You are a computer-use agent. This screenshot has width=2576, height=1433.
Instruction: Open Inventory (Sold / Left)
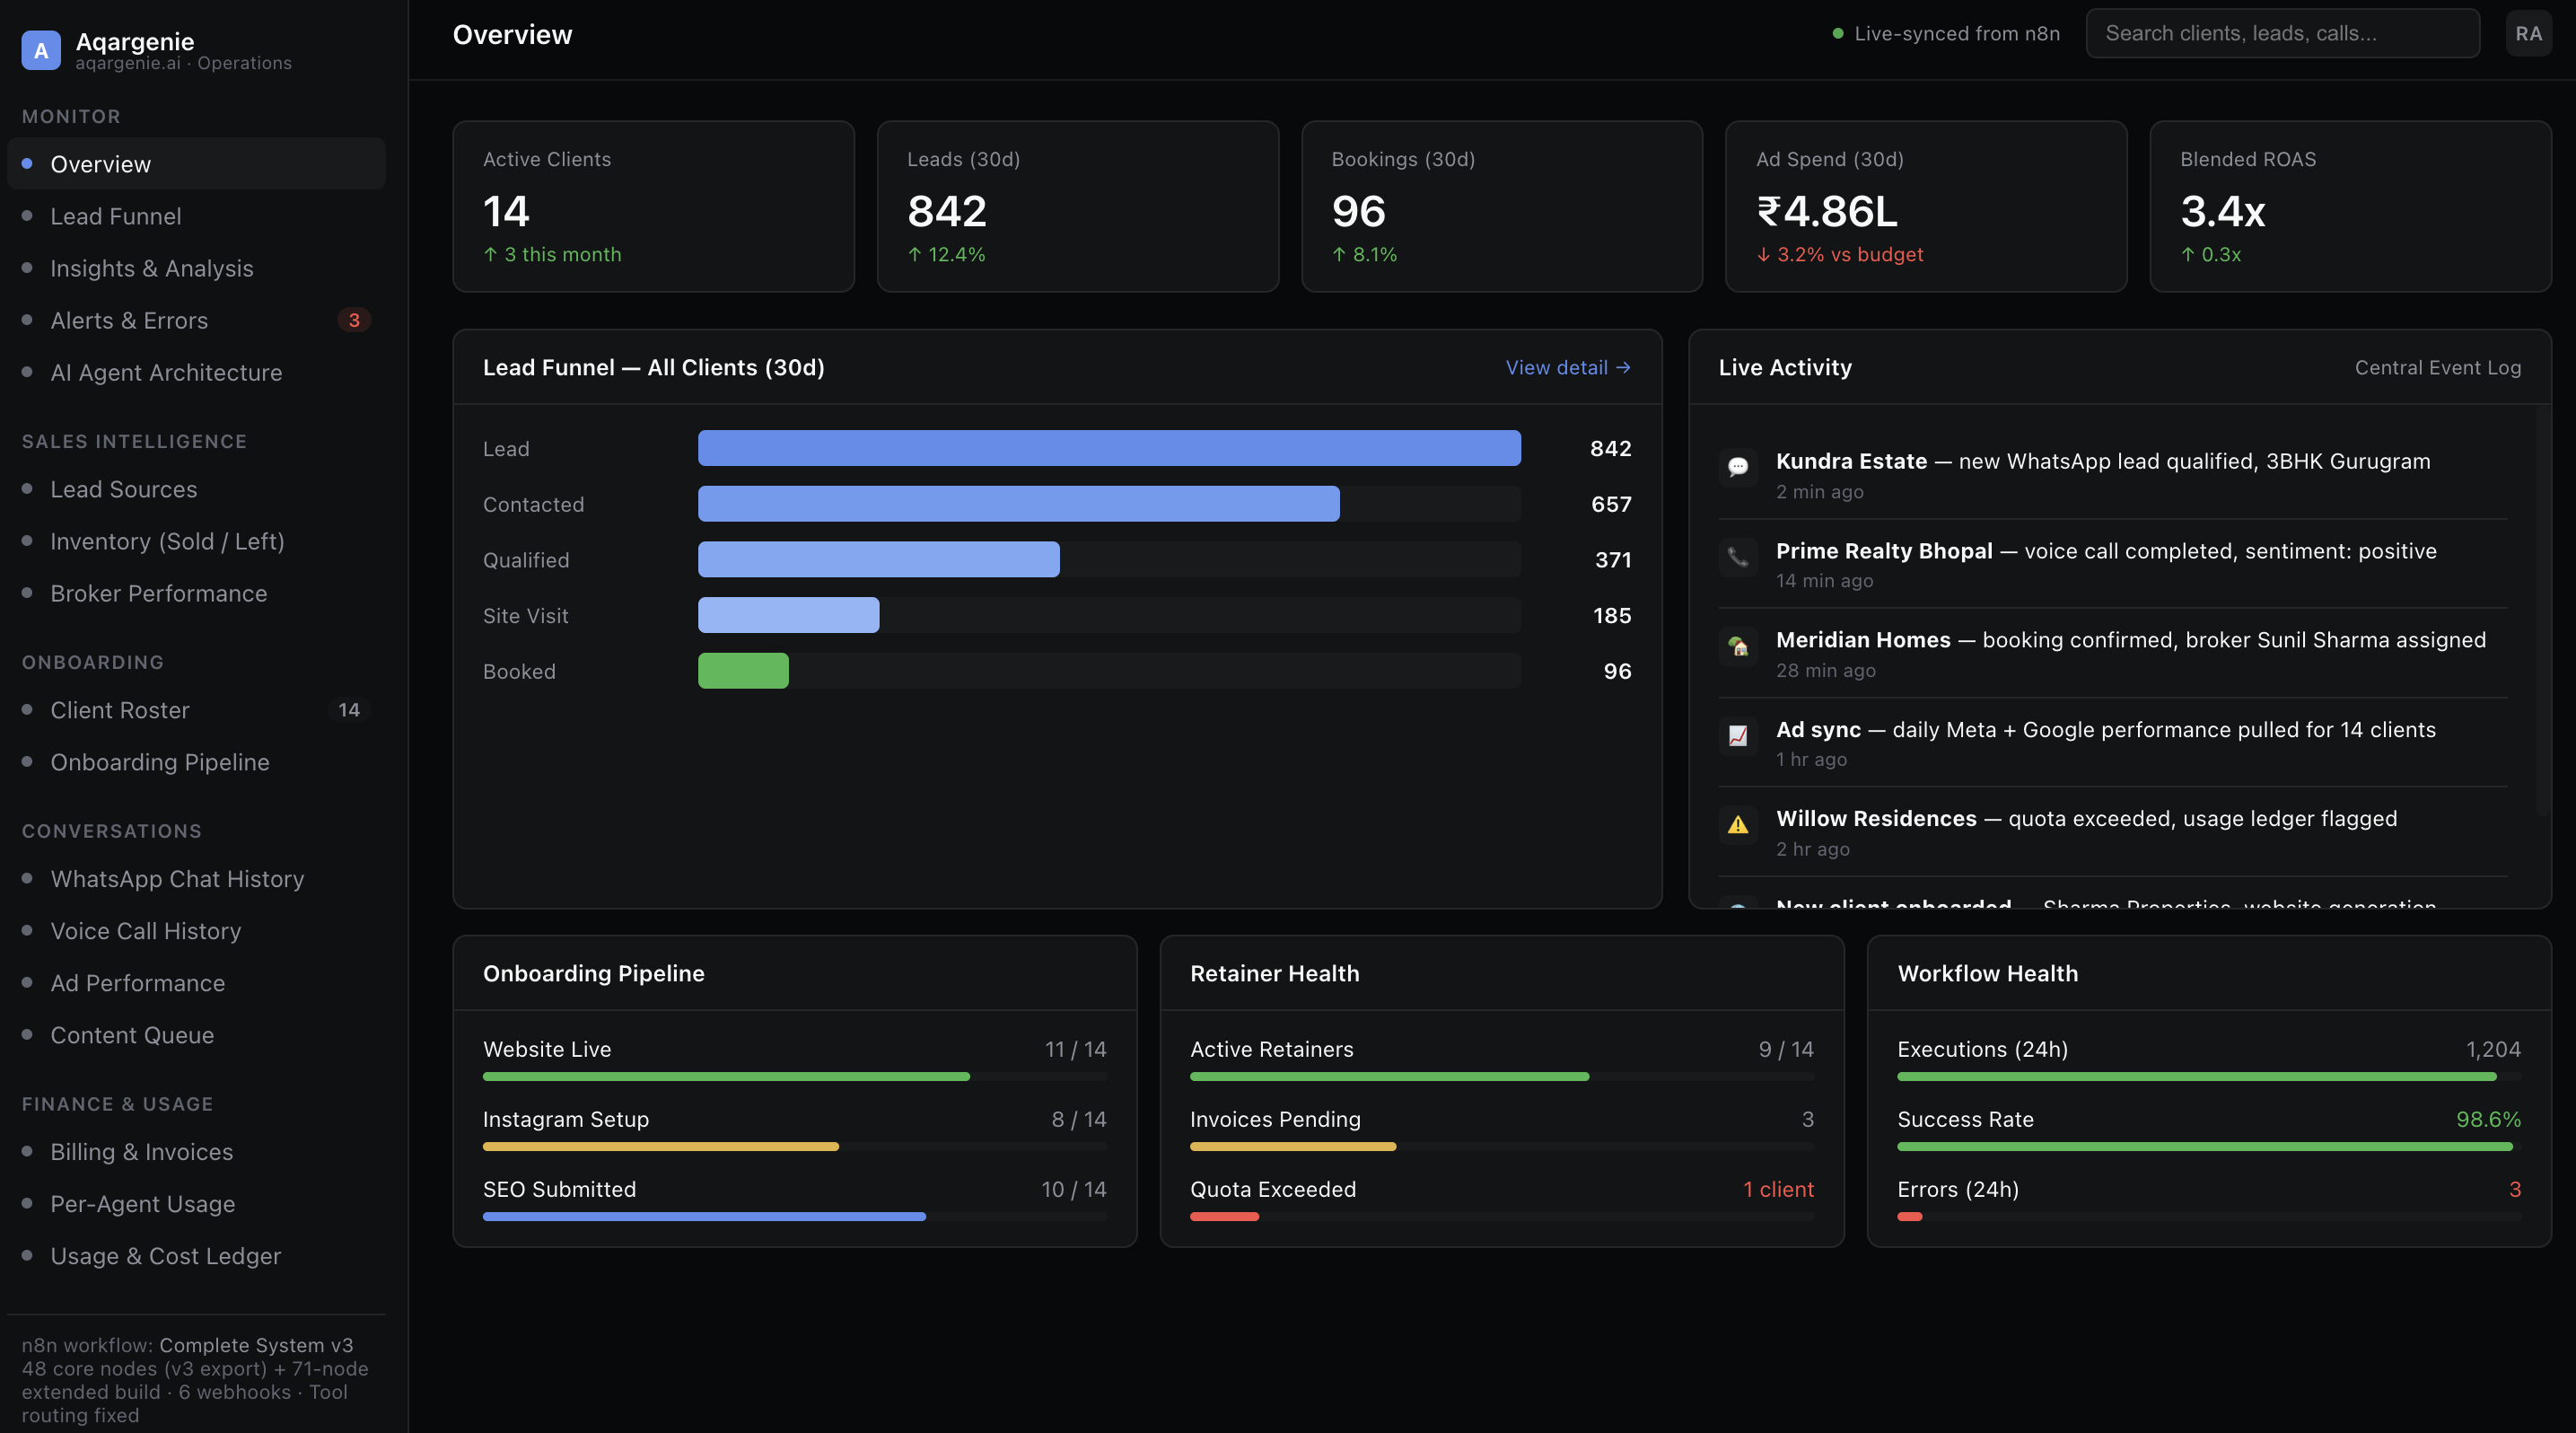pyautogui.click(x=196, y=541)
